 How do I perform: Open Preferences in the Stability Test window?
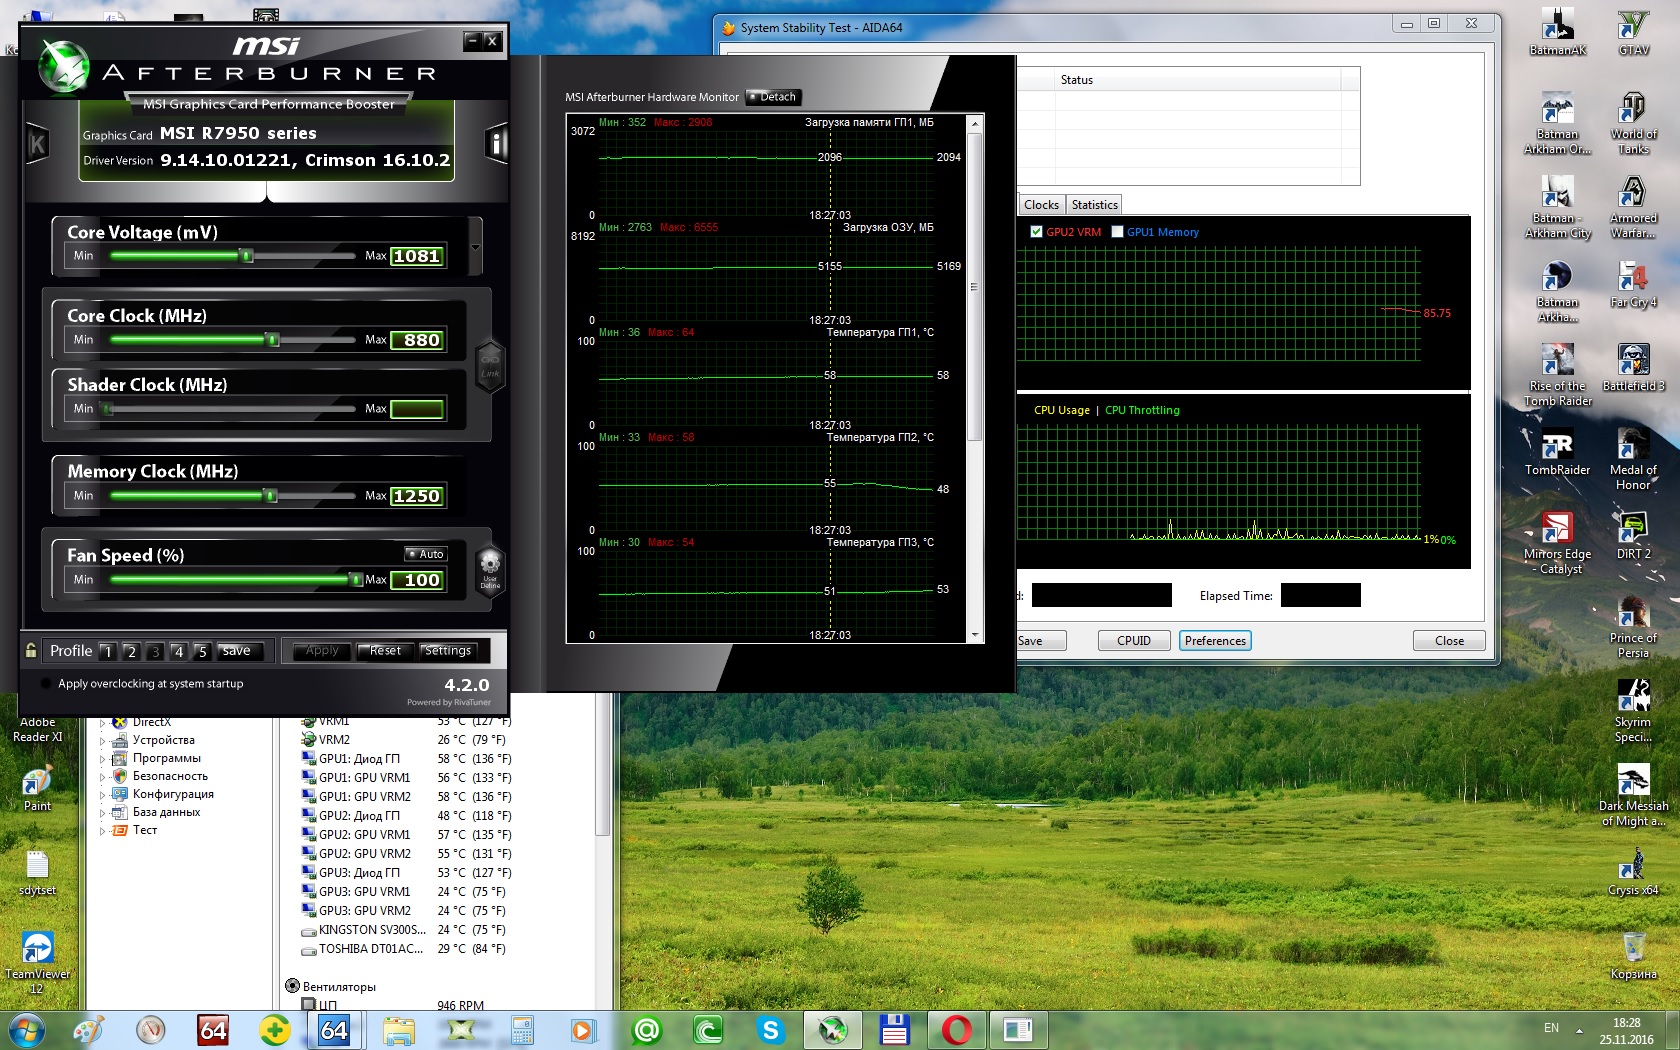click(x=1215, y=641)
